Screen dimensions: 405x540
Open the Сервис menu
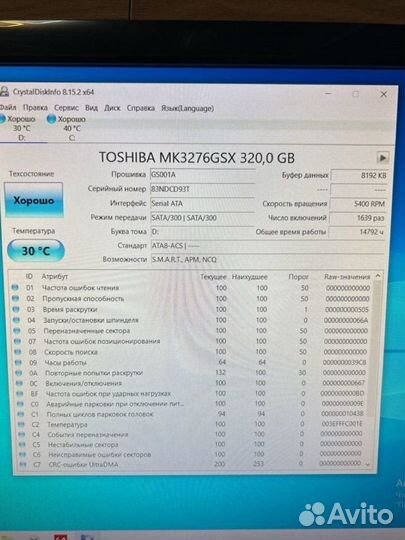(x=66, y=108)
